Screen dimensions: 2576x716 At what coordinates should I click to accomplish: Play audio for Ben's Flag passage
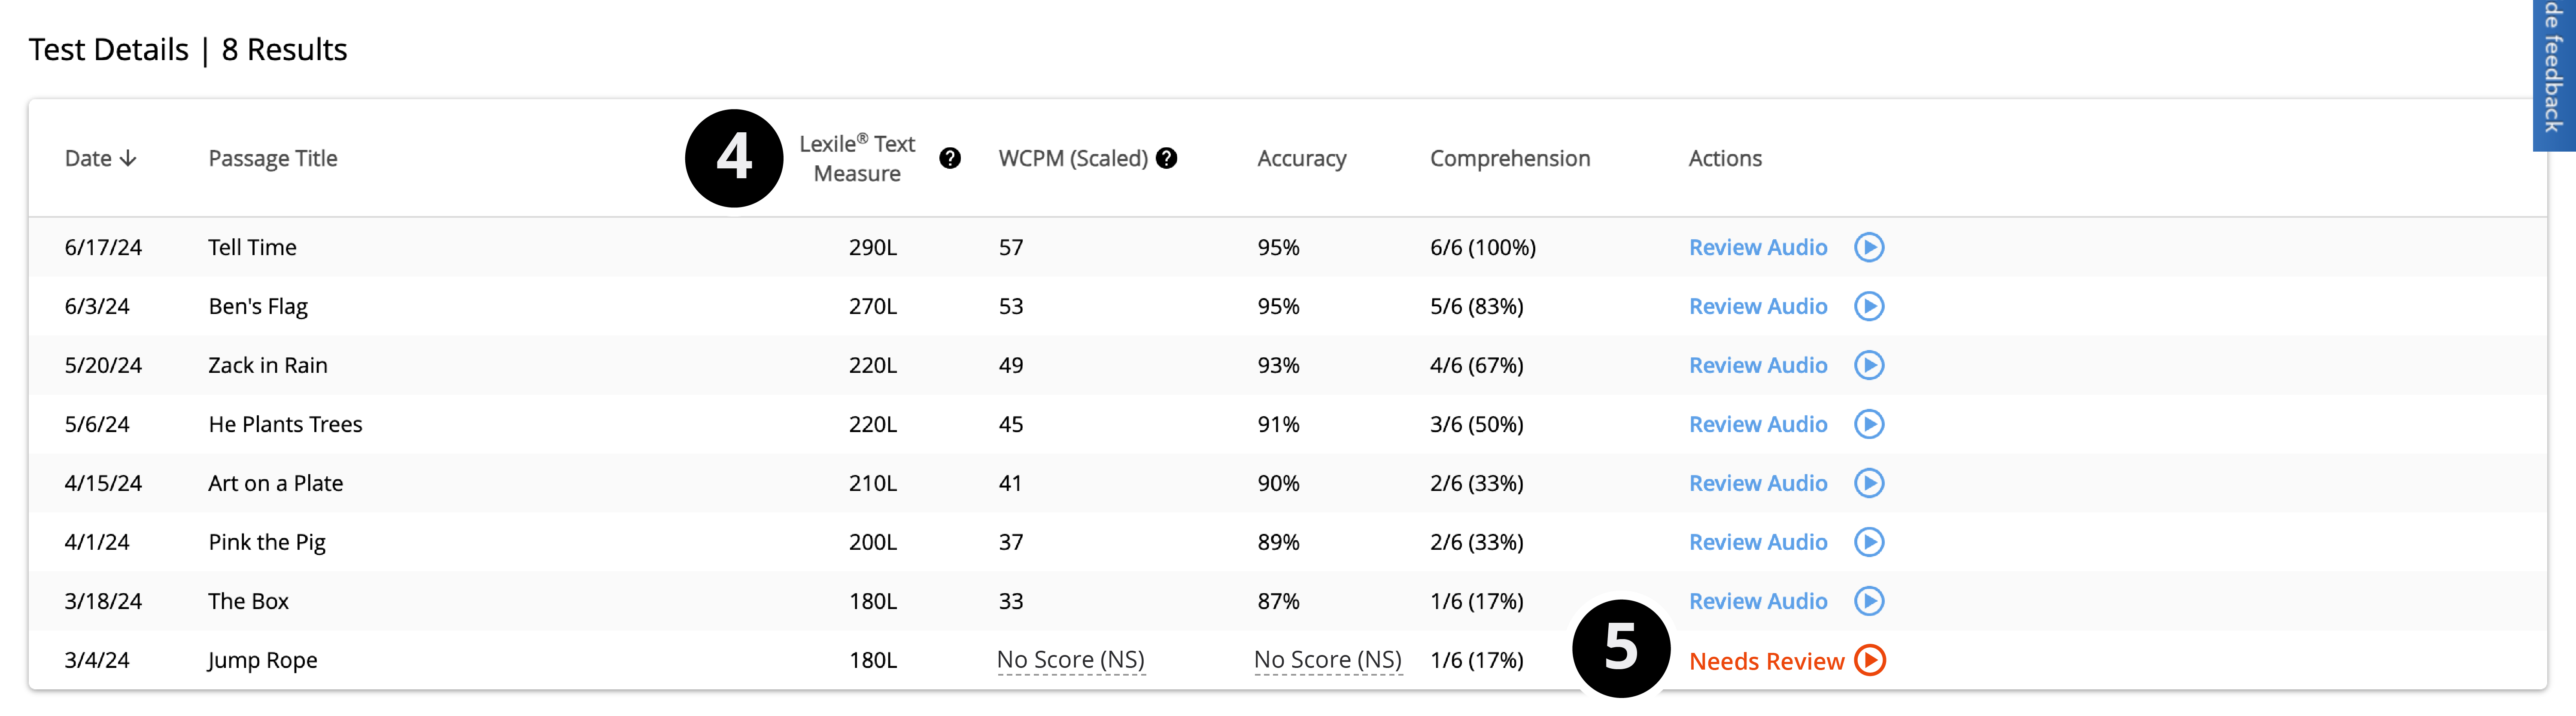click(x=1868, y=306)
